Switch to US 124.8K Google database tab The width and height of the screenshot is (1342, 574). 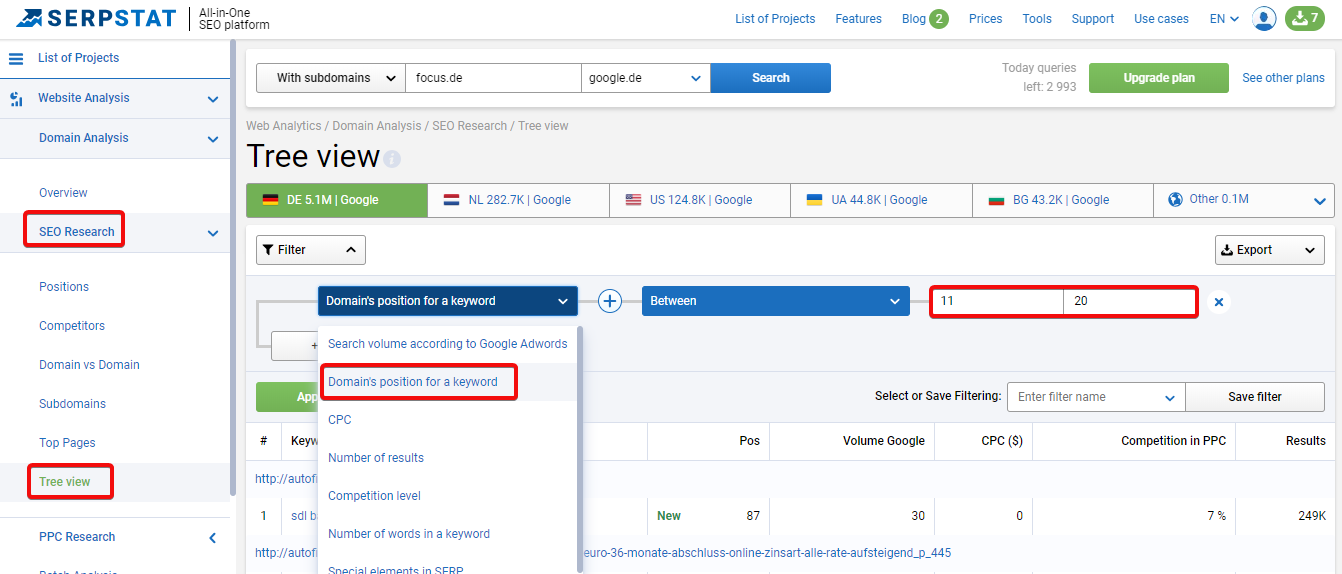coord(700,200)
